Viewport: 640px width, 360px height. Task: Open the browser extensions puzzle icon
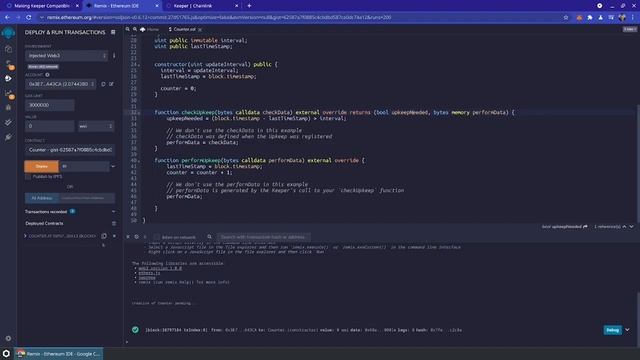point(590,18)
